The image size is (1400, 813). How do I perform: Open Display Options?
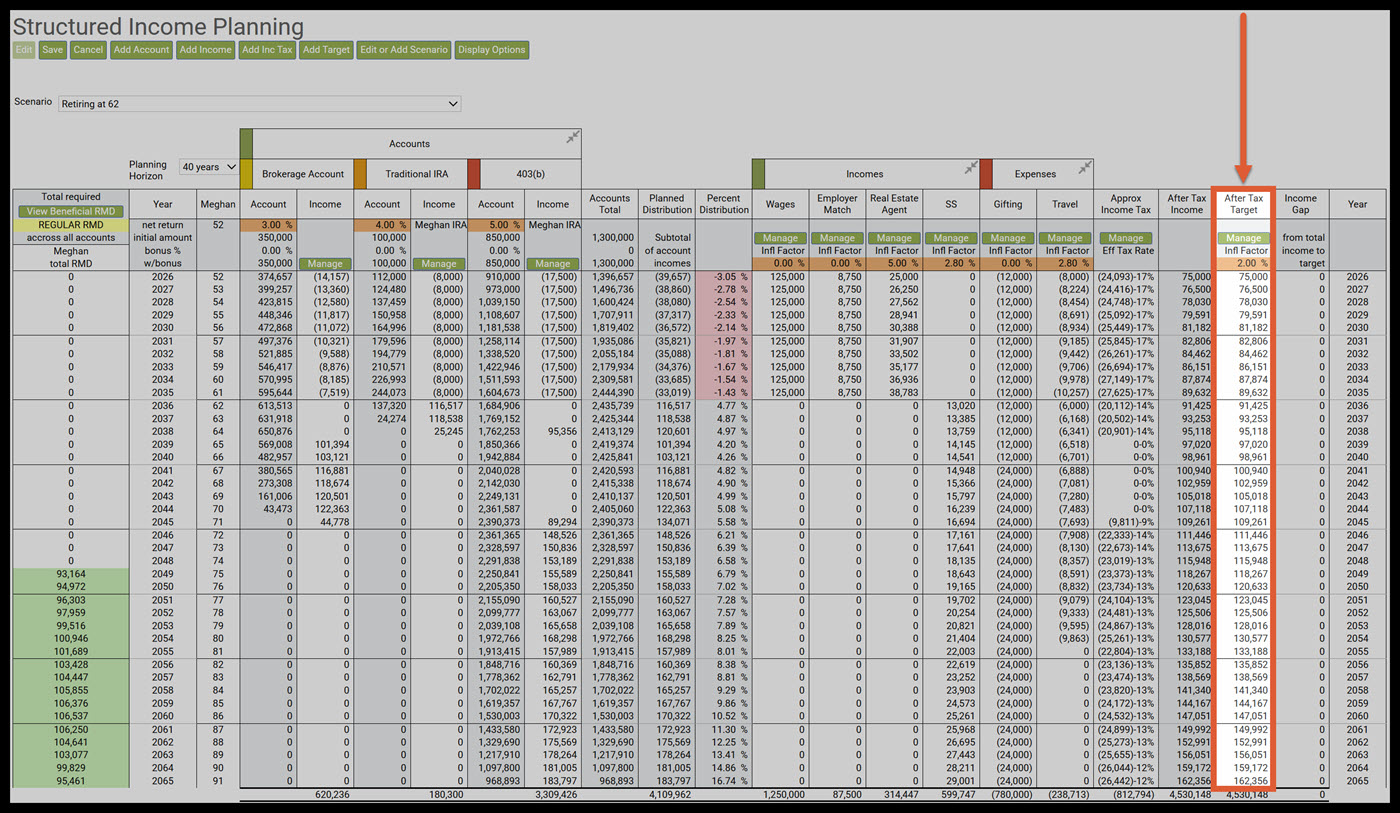[491, 50]
